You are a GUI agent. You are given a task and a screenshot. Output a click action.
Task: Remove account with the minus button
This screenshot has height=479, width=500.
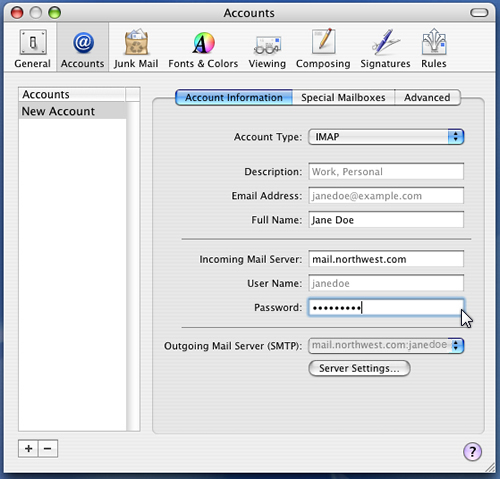coord(48,449)
